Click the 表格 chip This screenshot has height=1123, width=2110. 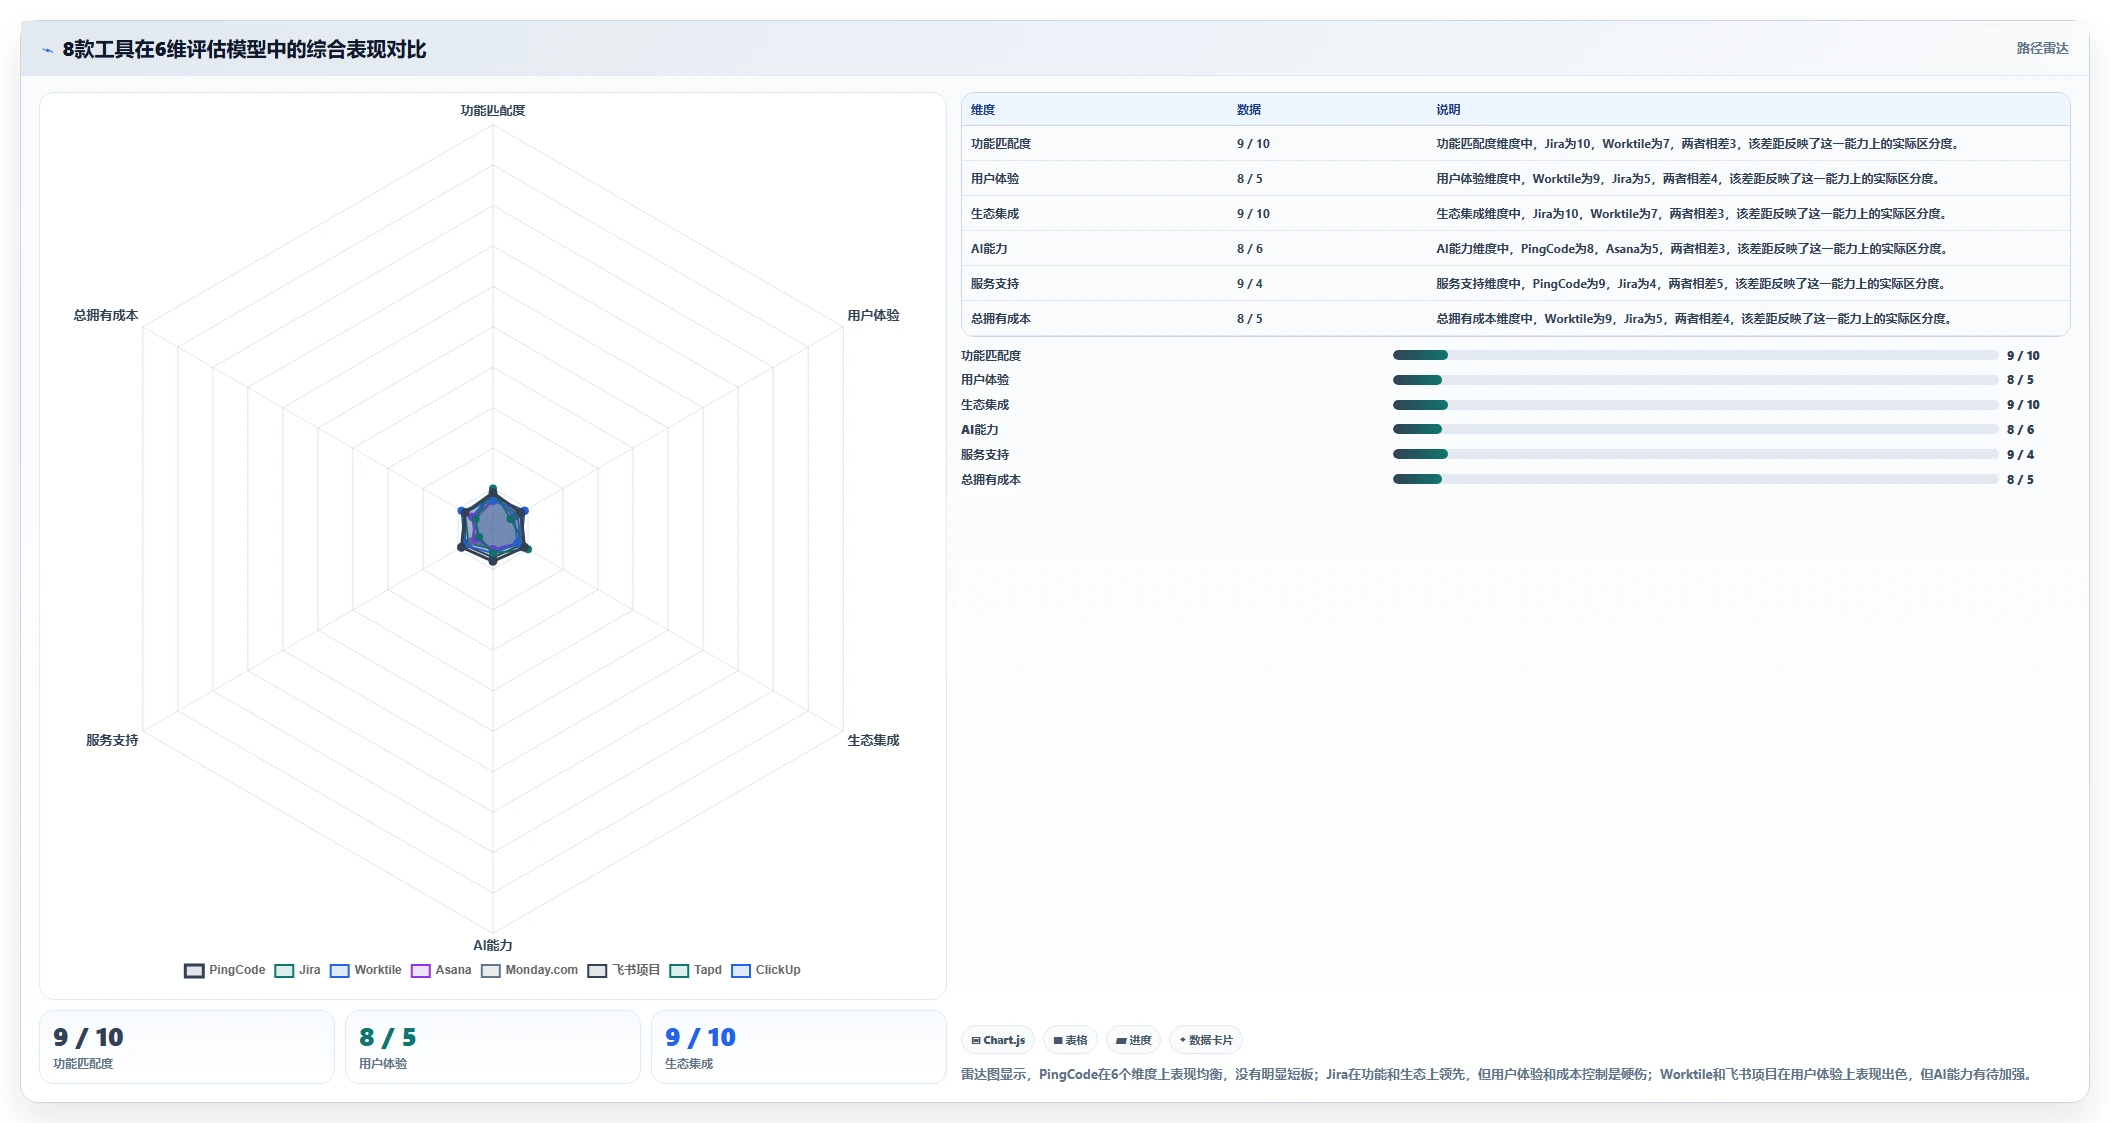(1070, 1040)
